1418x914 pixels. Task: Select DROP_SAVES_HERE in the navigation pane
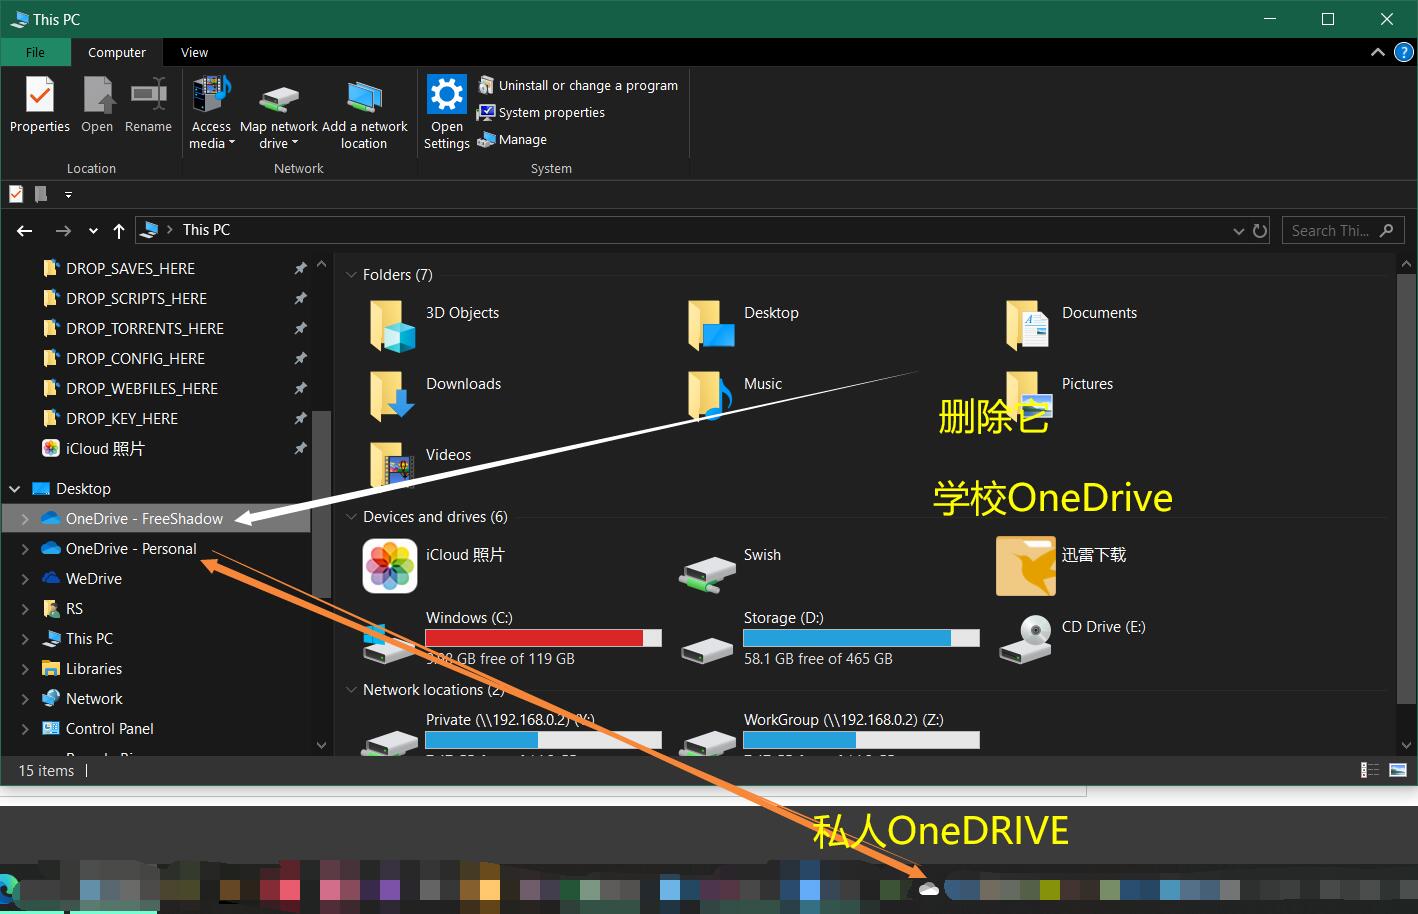pos(130,268)
